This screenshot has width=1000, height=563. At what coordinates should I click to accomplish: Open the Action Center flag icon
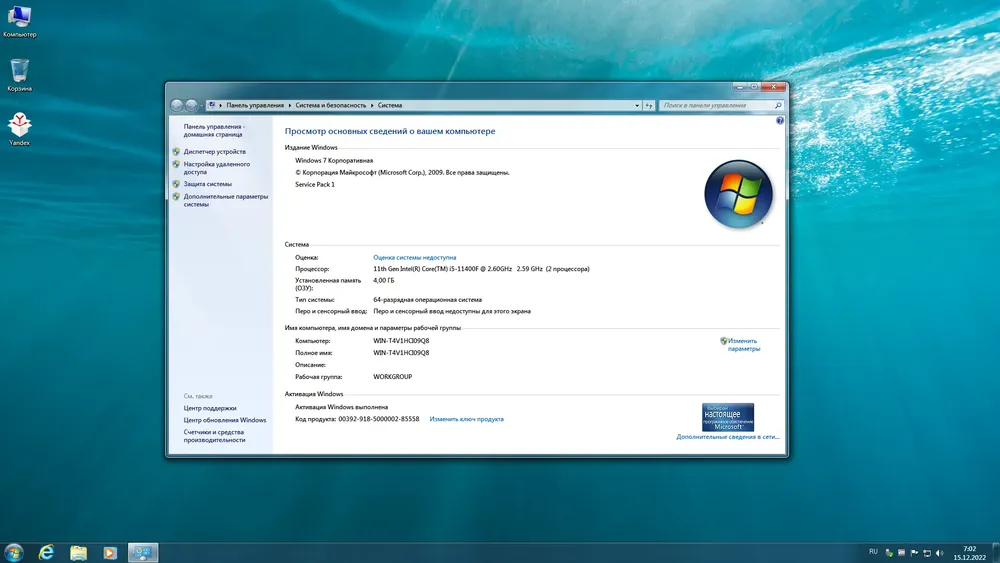pyautogui.click(x=914, y=553)
